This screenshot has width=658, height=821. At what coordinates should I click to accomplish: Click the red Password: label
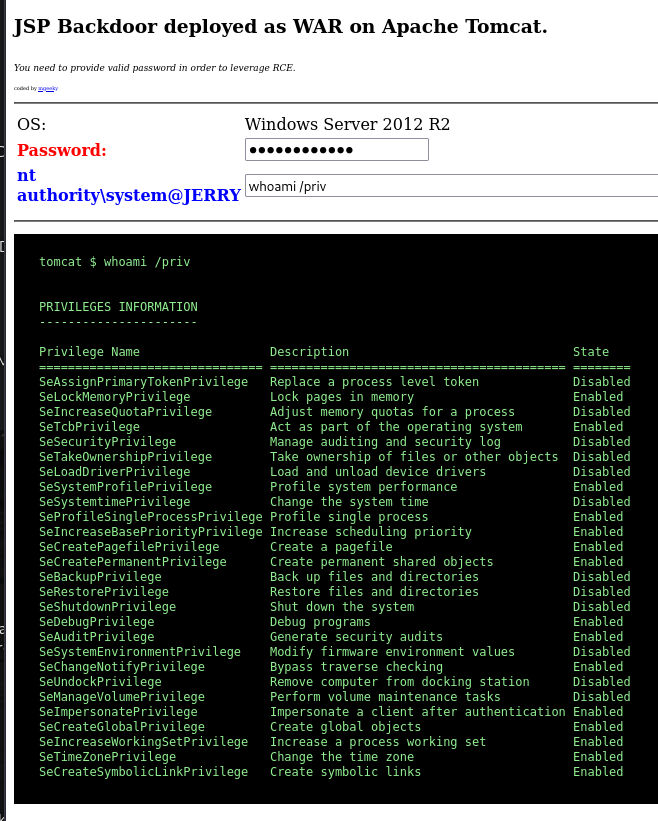(x=62, y=150)
